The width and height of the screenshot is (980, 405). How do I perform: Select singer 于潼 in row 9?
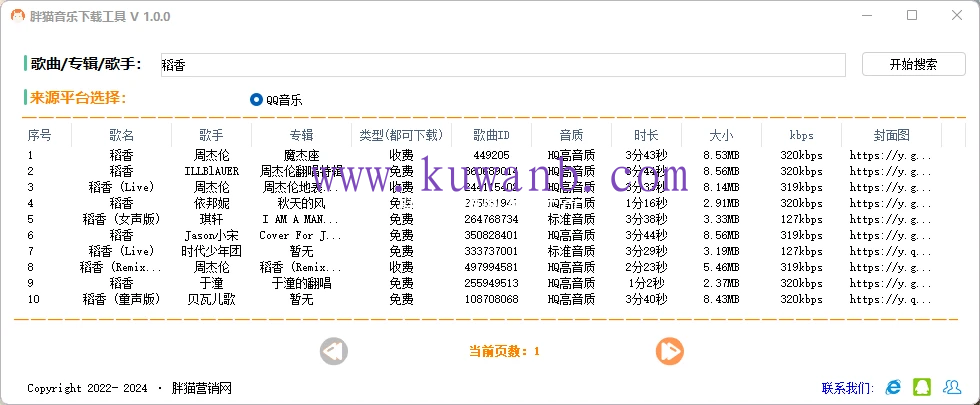pyautogui.click(x=211, y=284)
